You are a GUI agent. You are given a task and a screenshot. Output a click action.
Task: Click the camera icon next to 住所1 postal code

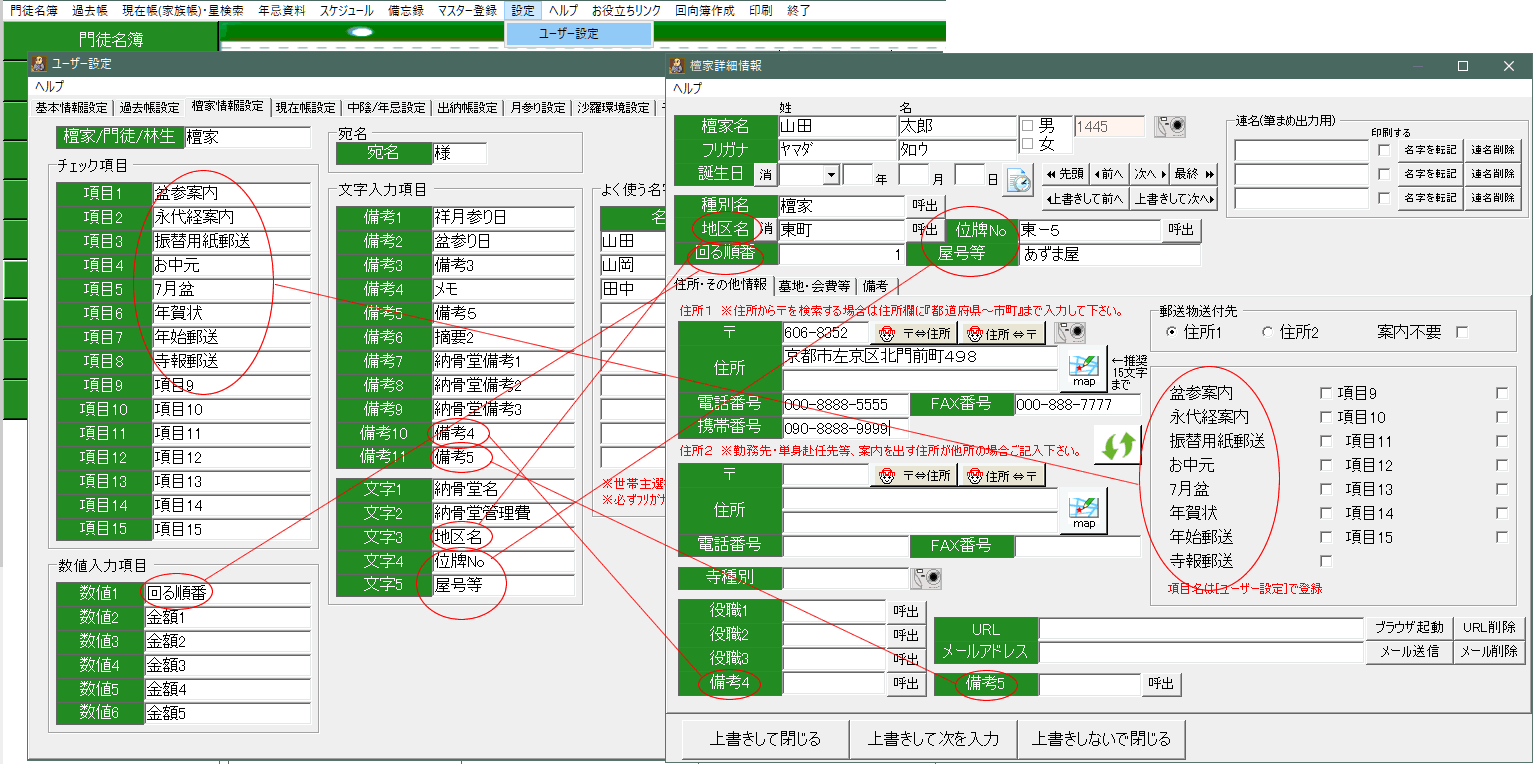[1071, 333]
